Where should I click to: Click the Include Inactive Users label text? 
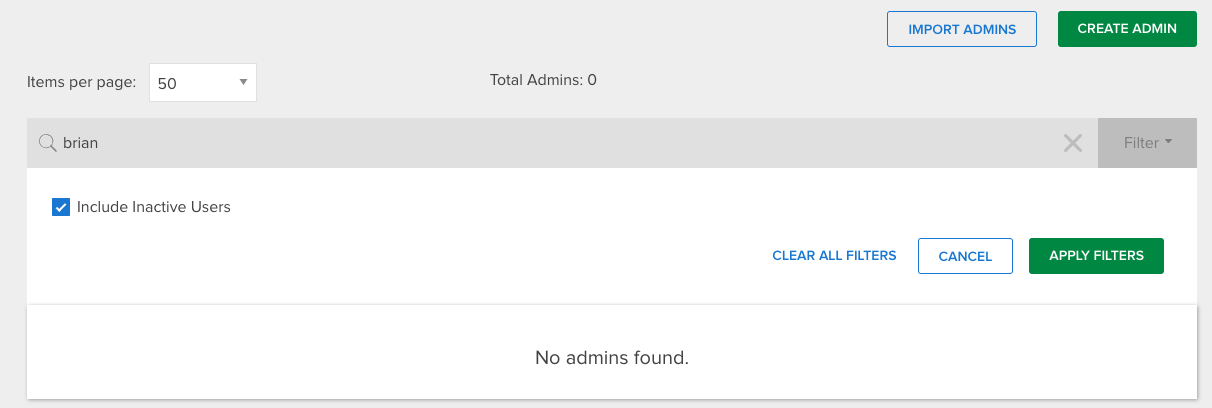tap(154, 207)
